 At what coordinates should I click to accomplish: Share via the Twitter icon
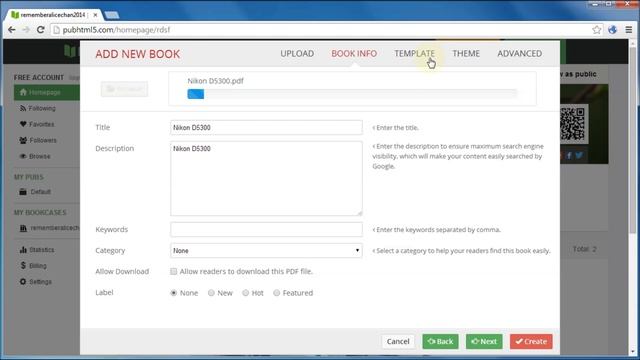[579, 155]
